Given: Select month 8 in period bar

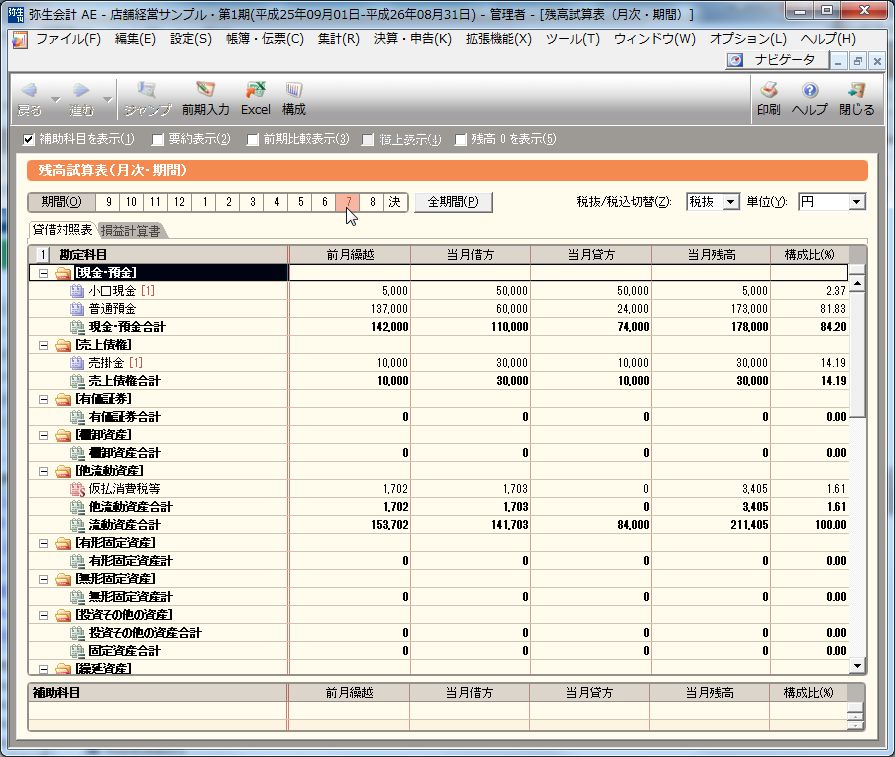Looking at the screenshot, I should pyautogui.click(x=372, y=202).
